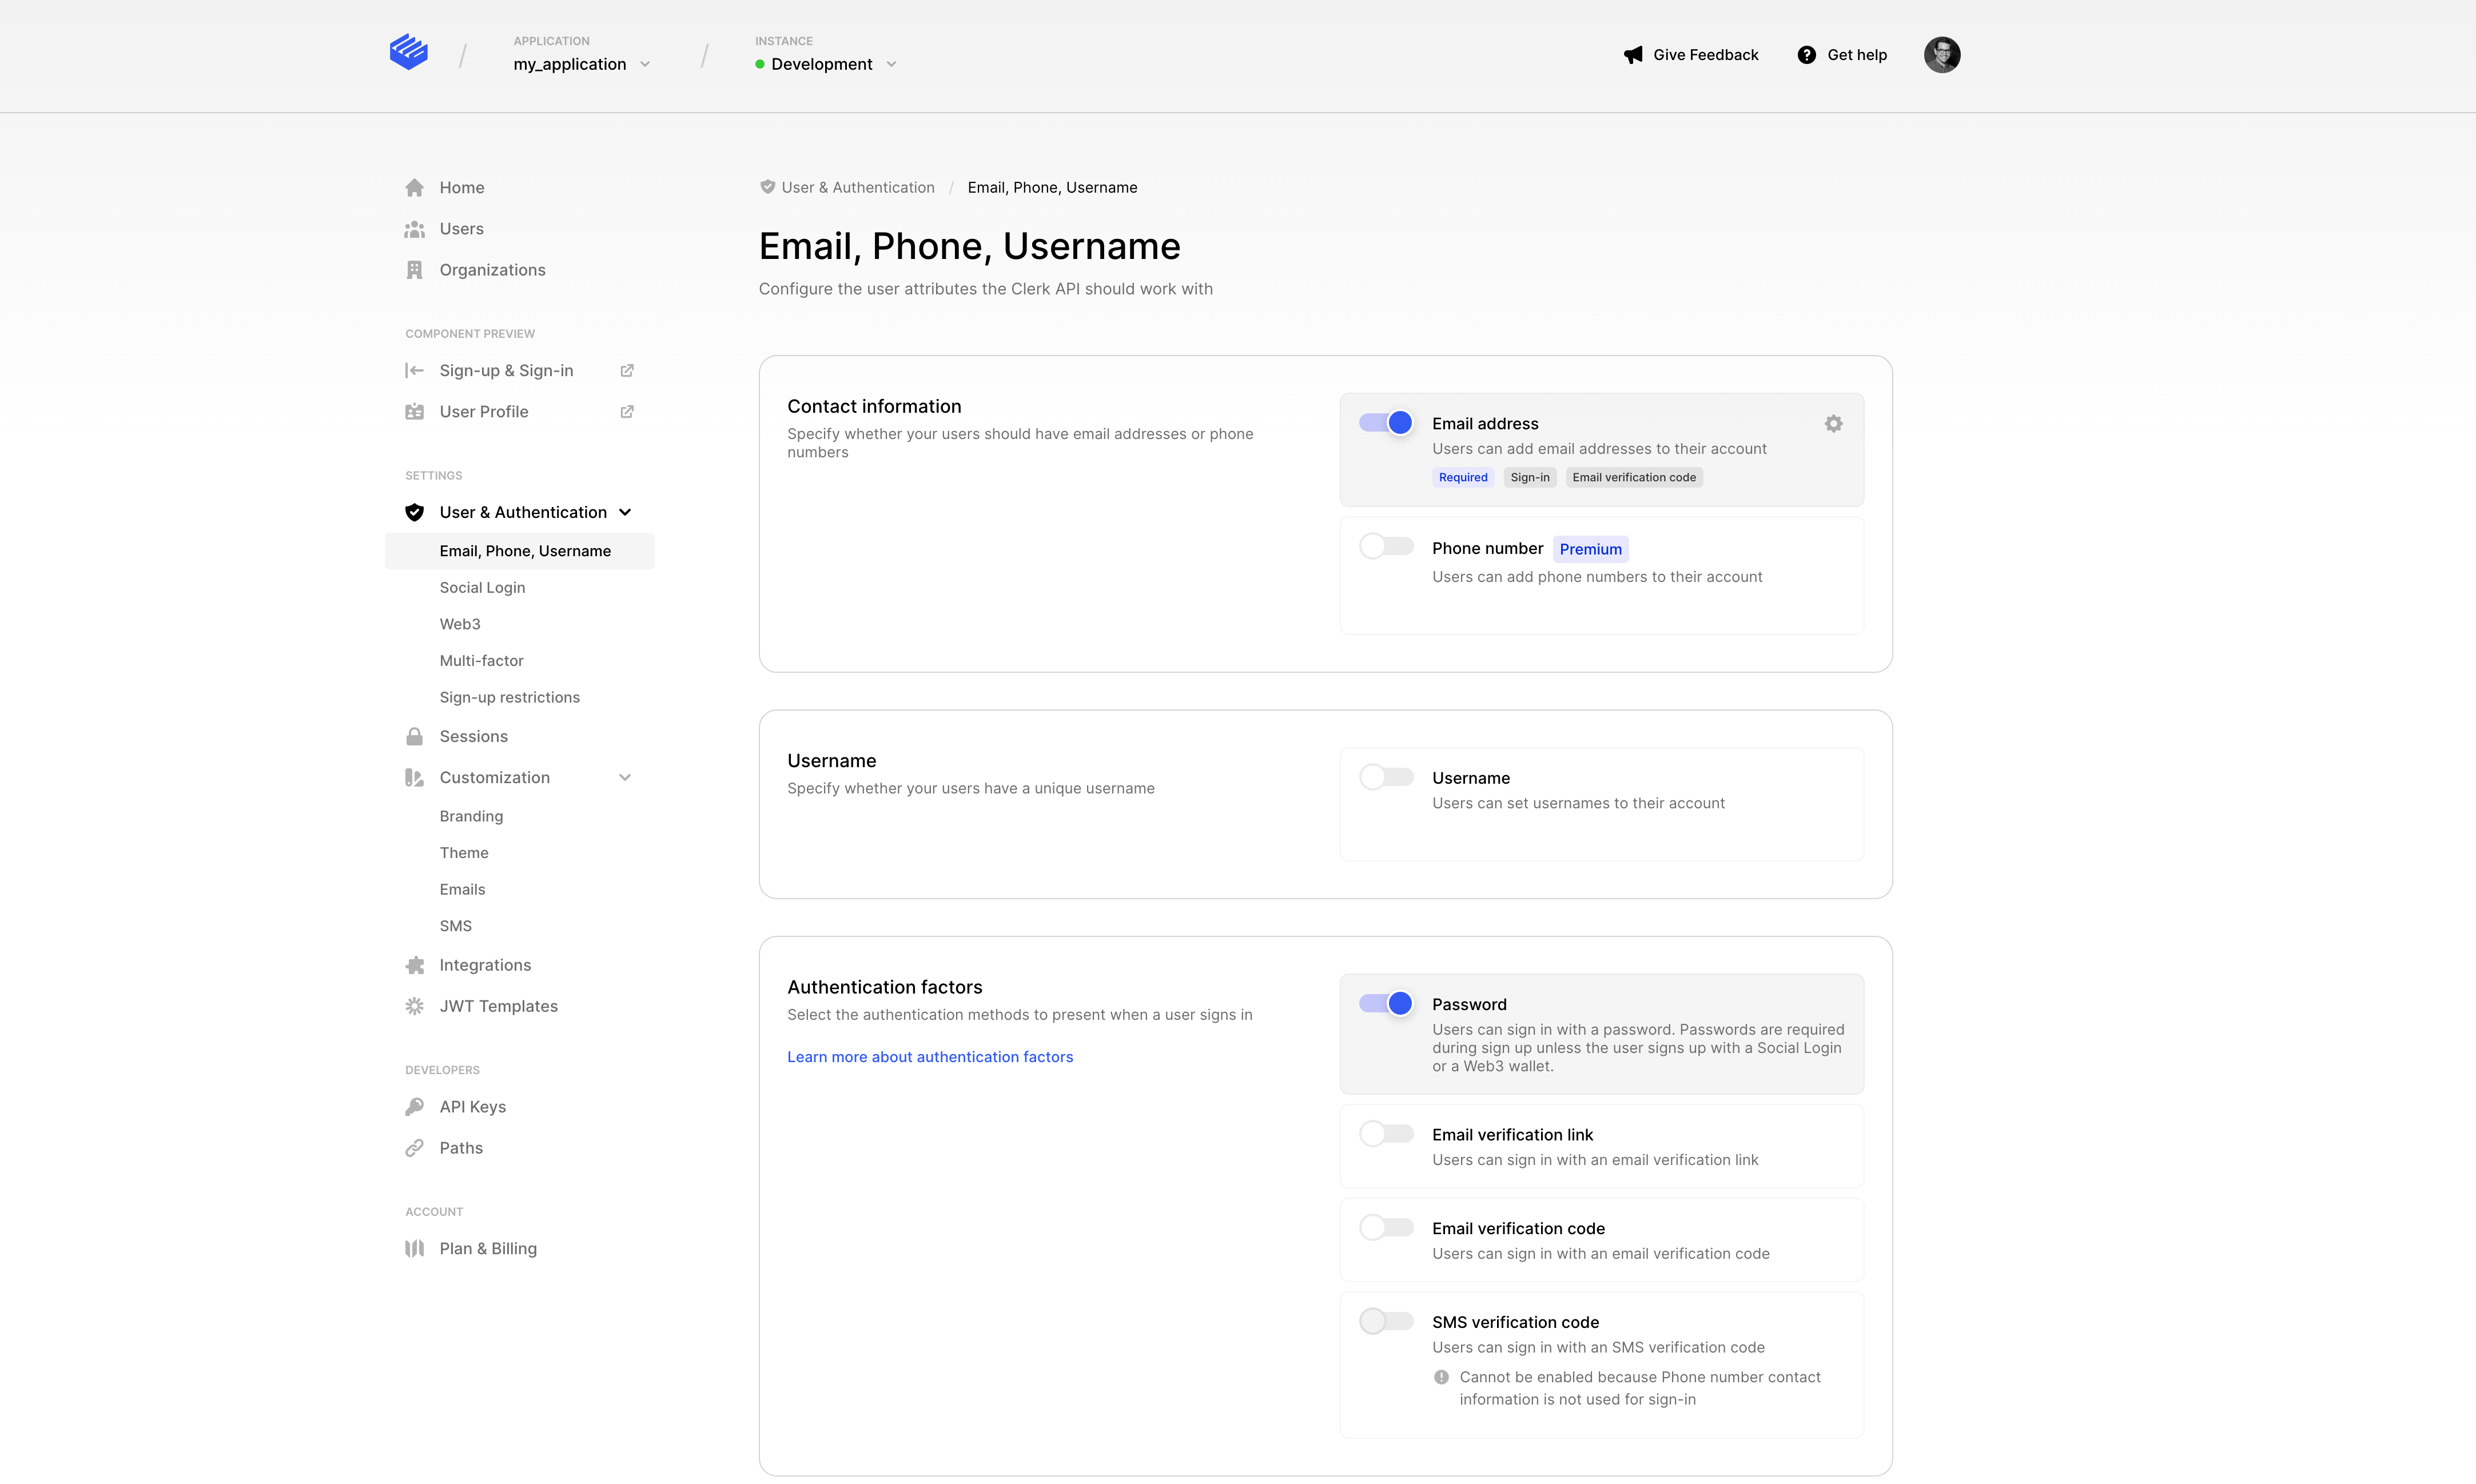Open the Multi-factor settings page

(481, 661)
